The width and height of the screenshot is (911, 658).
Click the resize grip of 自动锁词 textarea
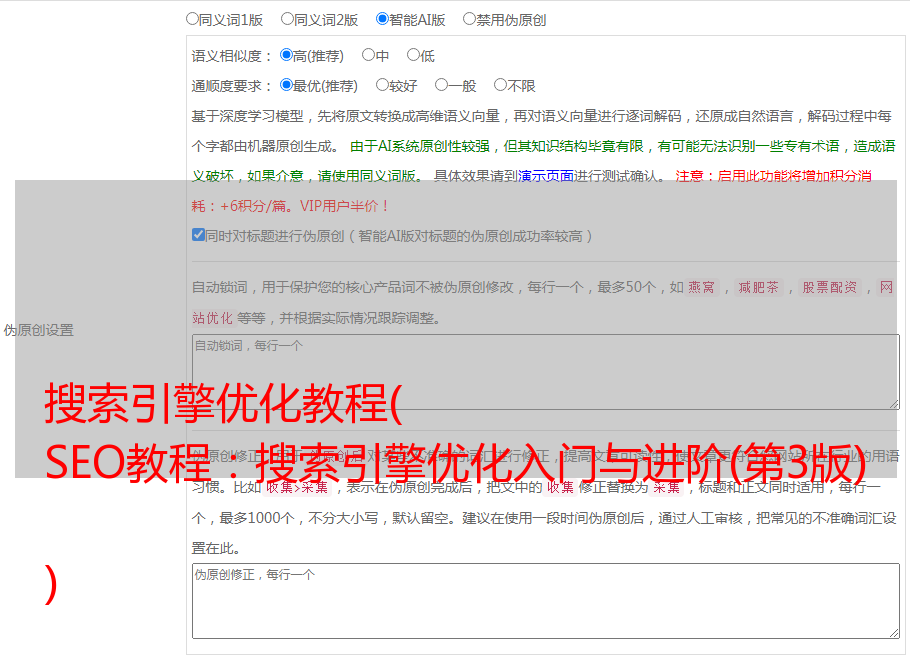(x=894, y=404)
